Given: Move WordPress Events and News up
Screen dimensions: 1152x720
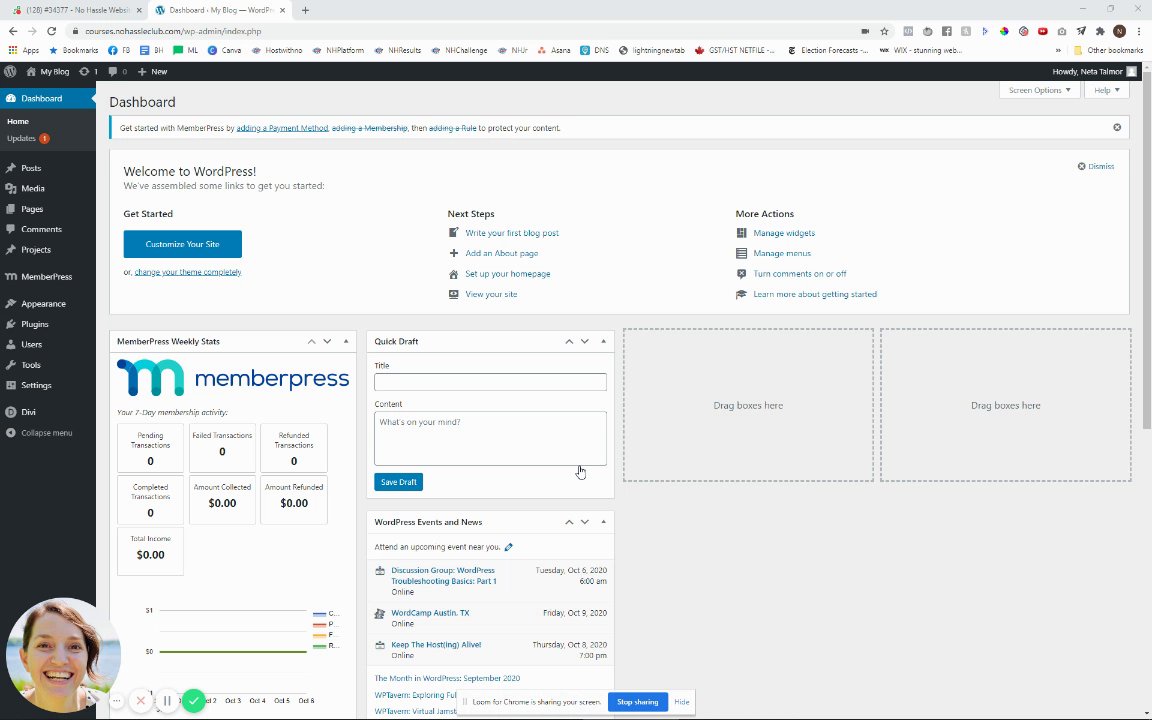Looking at the screenshot, I should pos(569,522).
